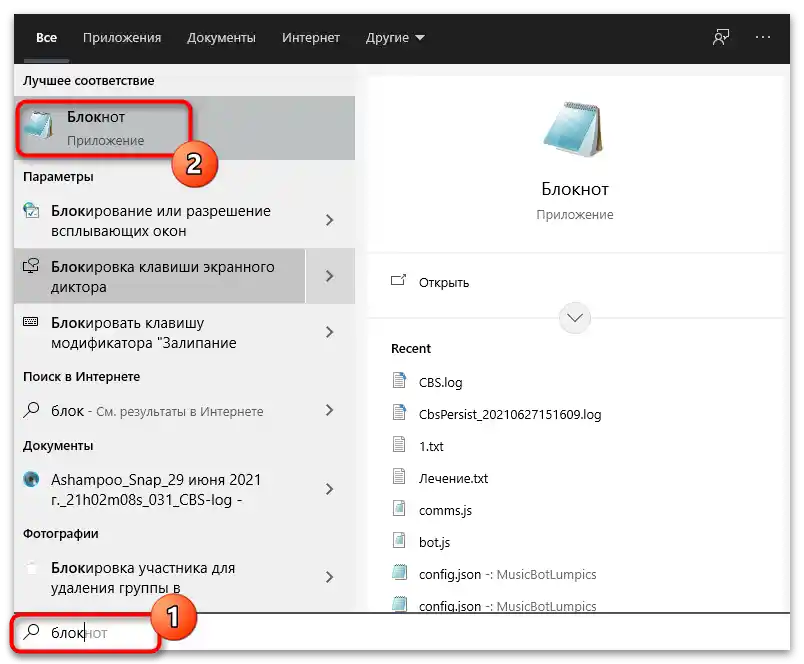Switch to the Документы tab

pyautogui.click(x=221, y=37)
